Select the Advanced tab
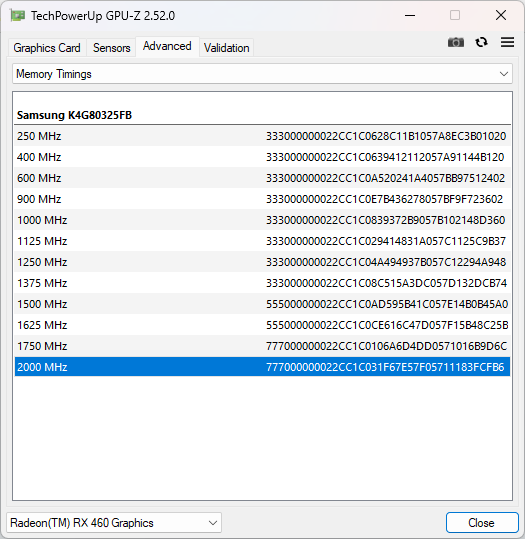 click(x=167, y=46)
